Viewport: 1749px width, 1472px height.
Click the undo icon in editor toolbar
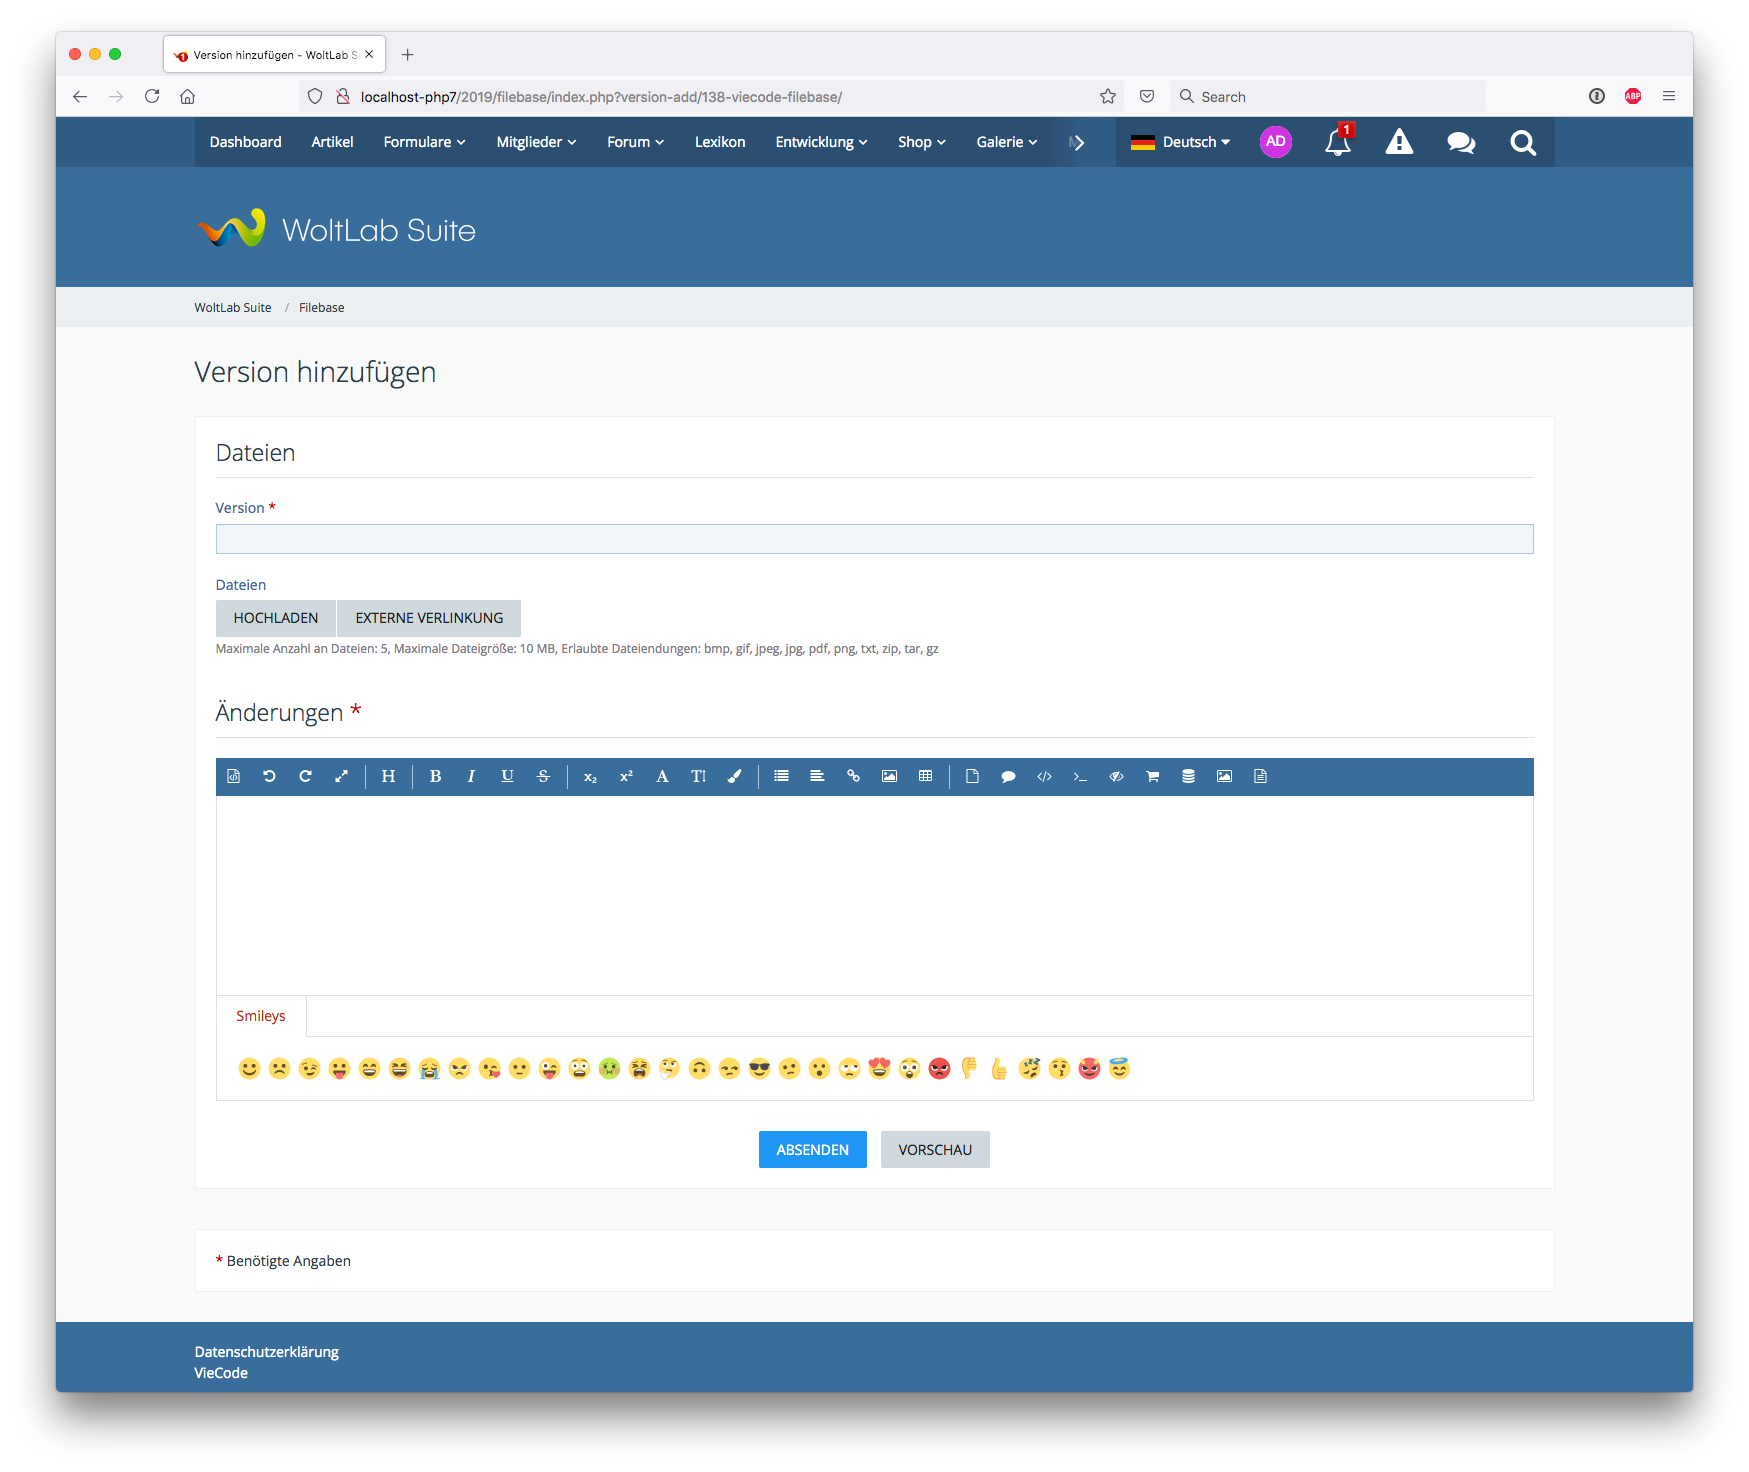pyautogui.click(x=269, y=776)
